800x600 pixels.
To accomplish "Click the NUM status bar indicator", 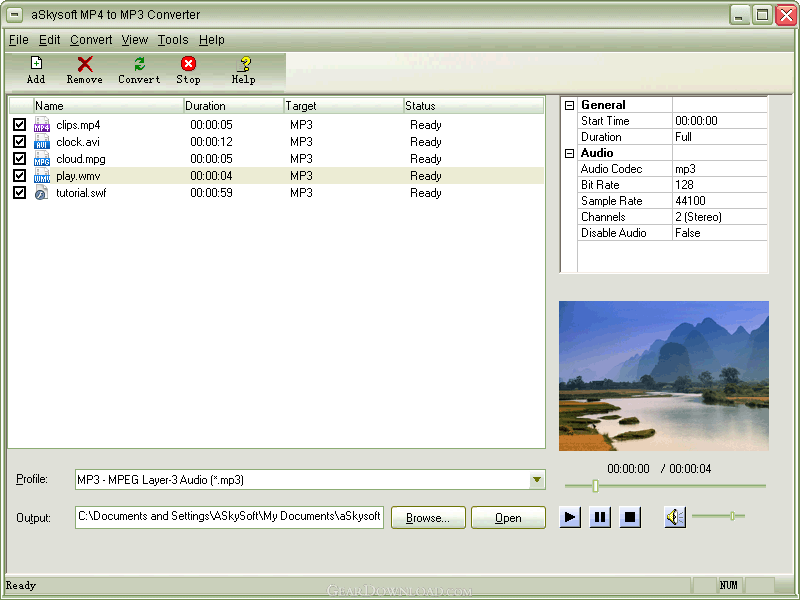I will [x=728, y=585].
